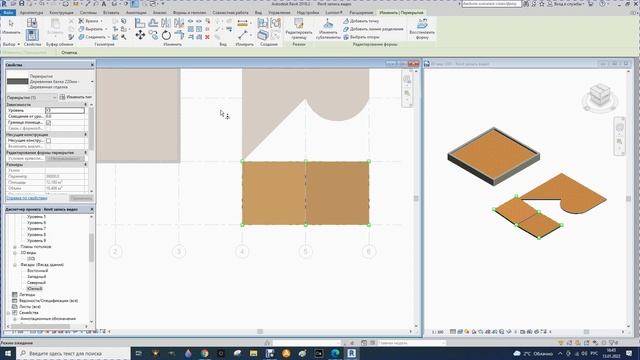Select Уровень 7 in Project Browser
Viewport: 640px width, 360px height.
point(36,229)
